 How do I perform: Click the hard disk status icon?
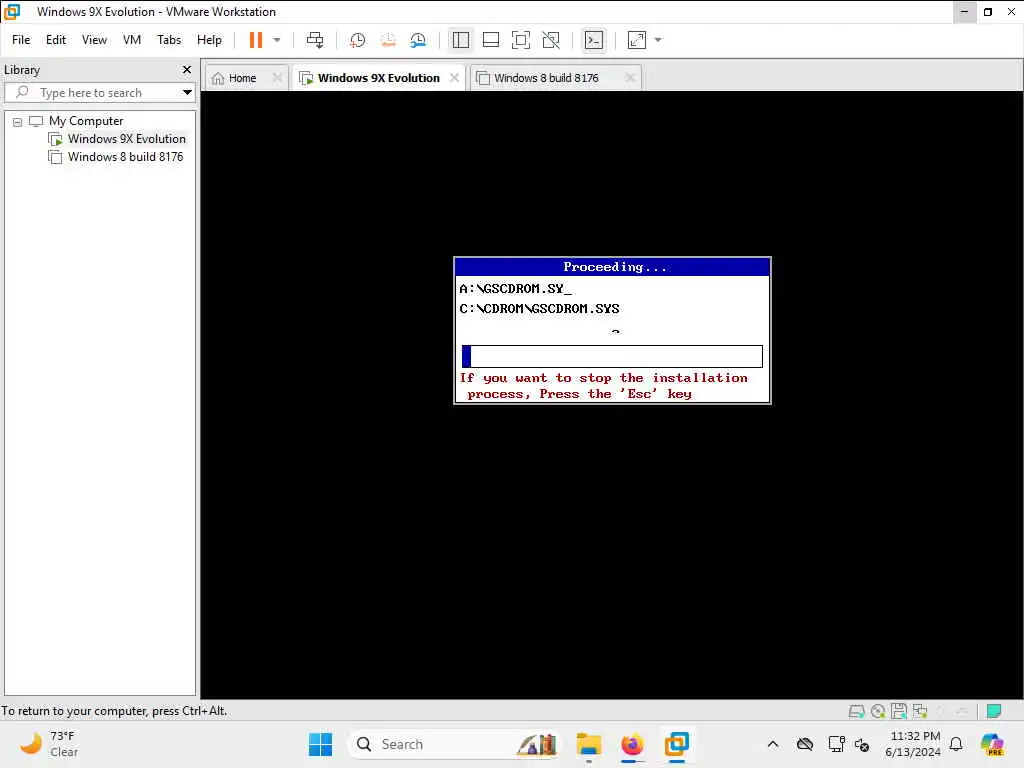coord(857,711)
